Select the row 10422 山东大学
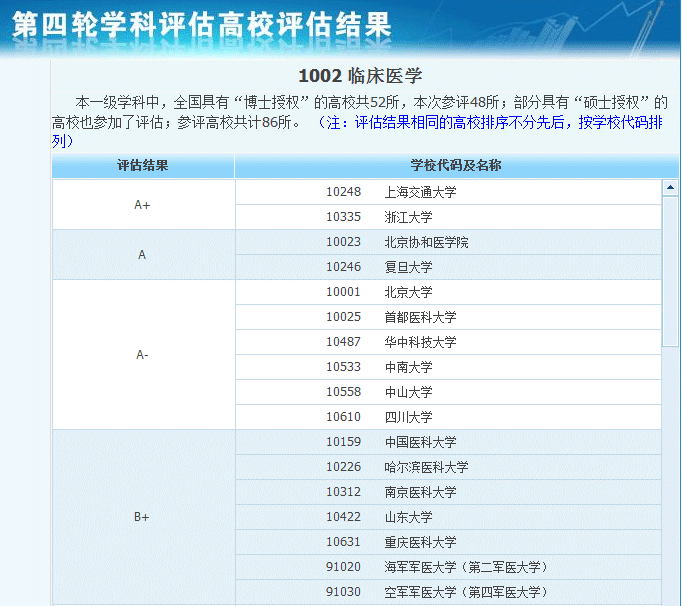The width and height of the screenshot is (682, 606). (x=448, y=517)
